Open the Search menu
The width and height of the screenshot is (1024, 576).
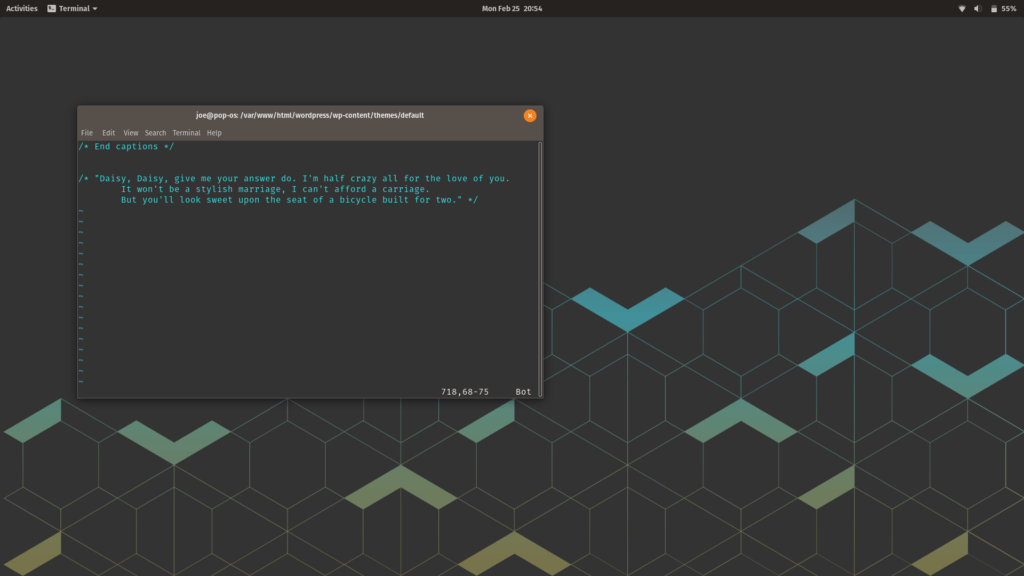click(x=155, y=132)
